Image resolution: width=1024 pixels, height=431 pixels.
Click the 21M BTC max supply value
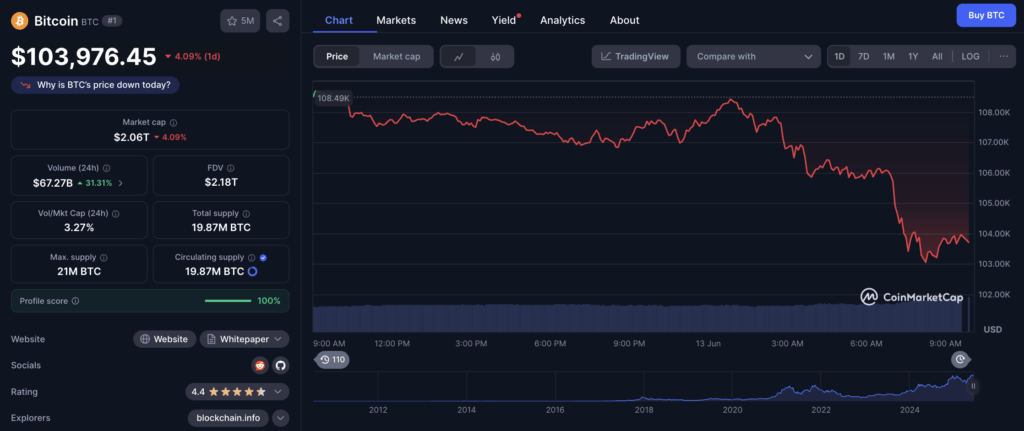click(79, 272)
